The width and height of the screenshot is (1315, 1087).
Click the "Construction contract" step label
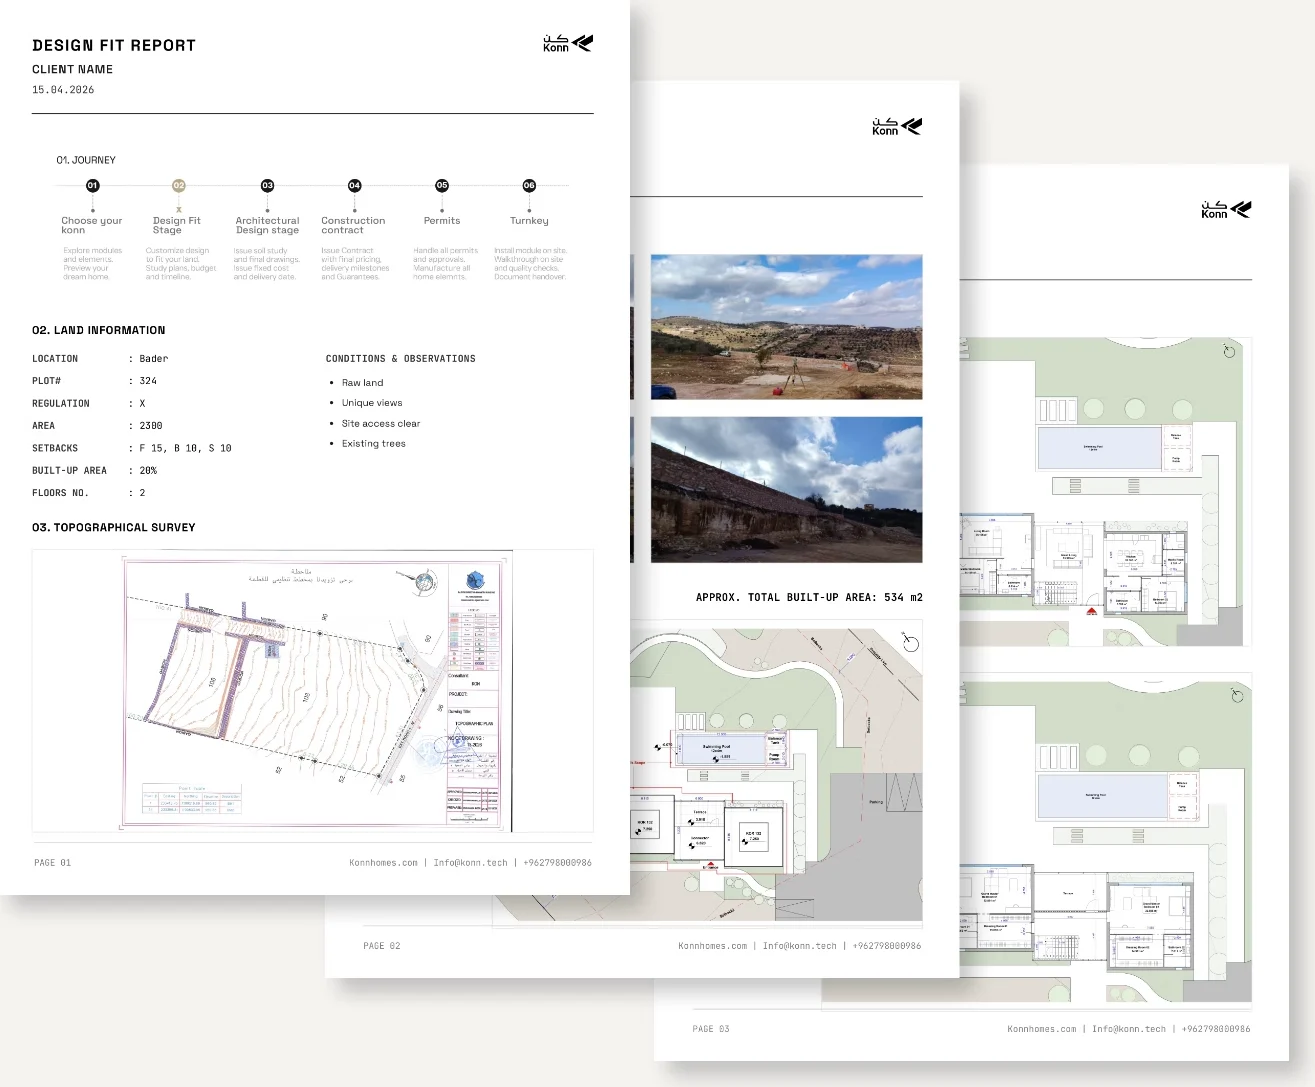[x=353, y=225]
